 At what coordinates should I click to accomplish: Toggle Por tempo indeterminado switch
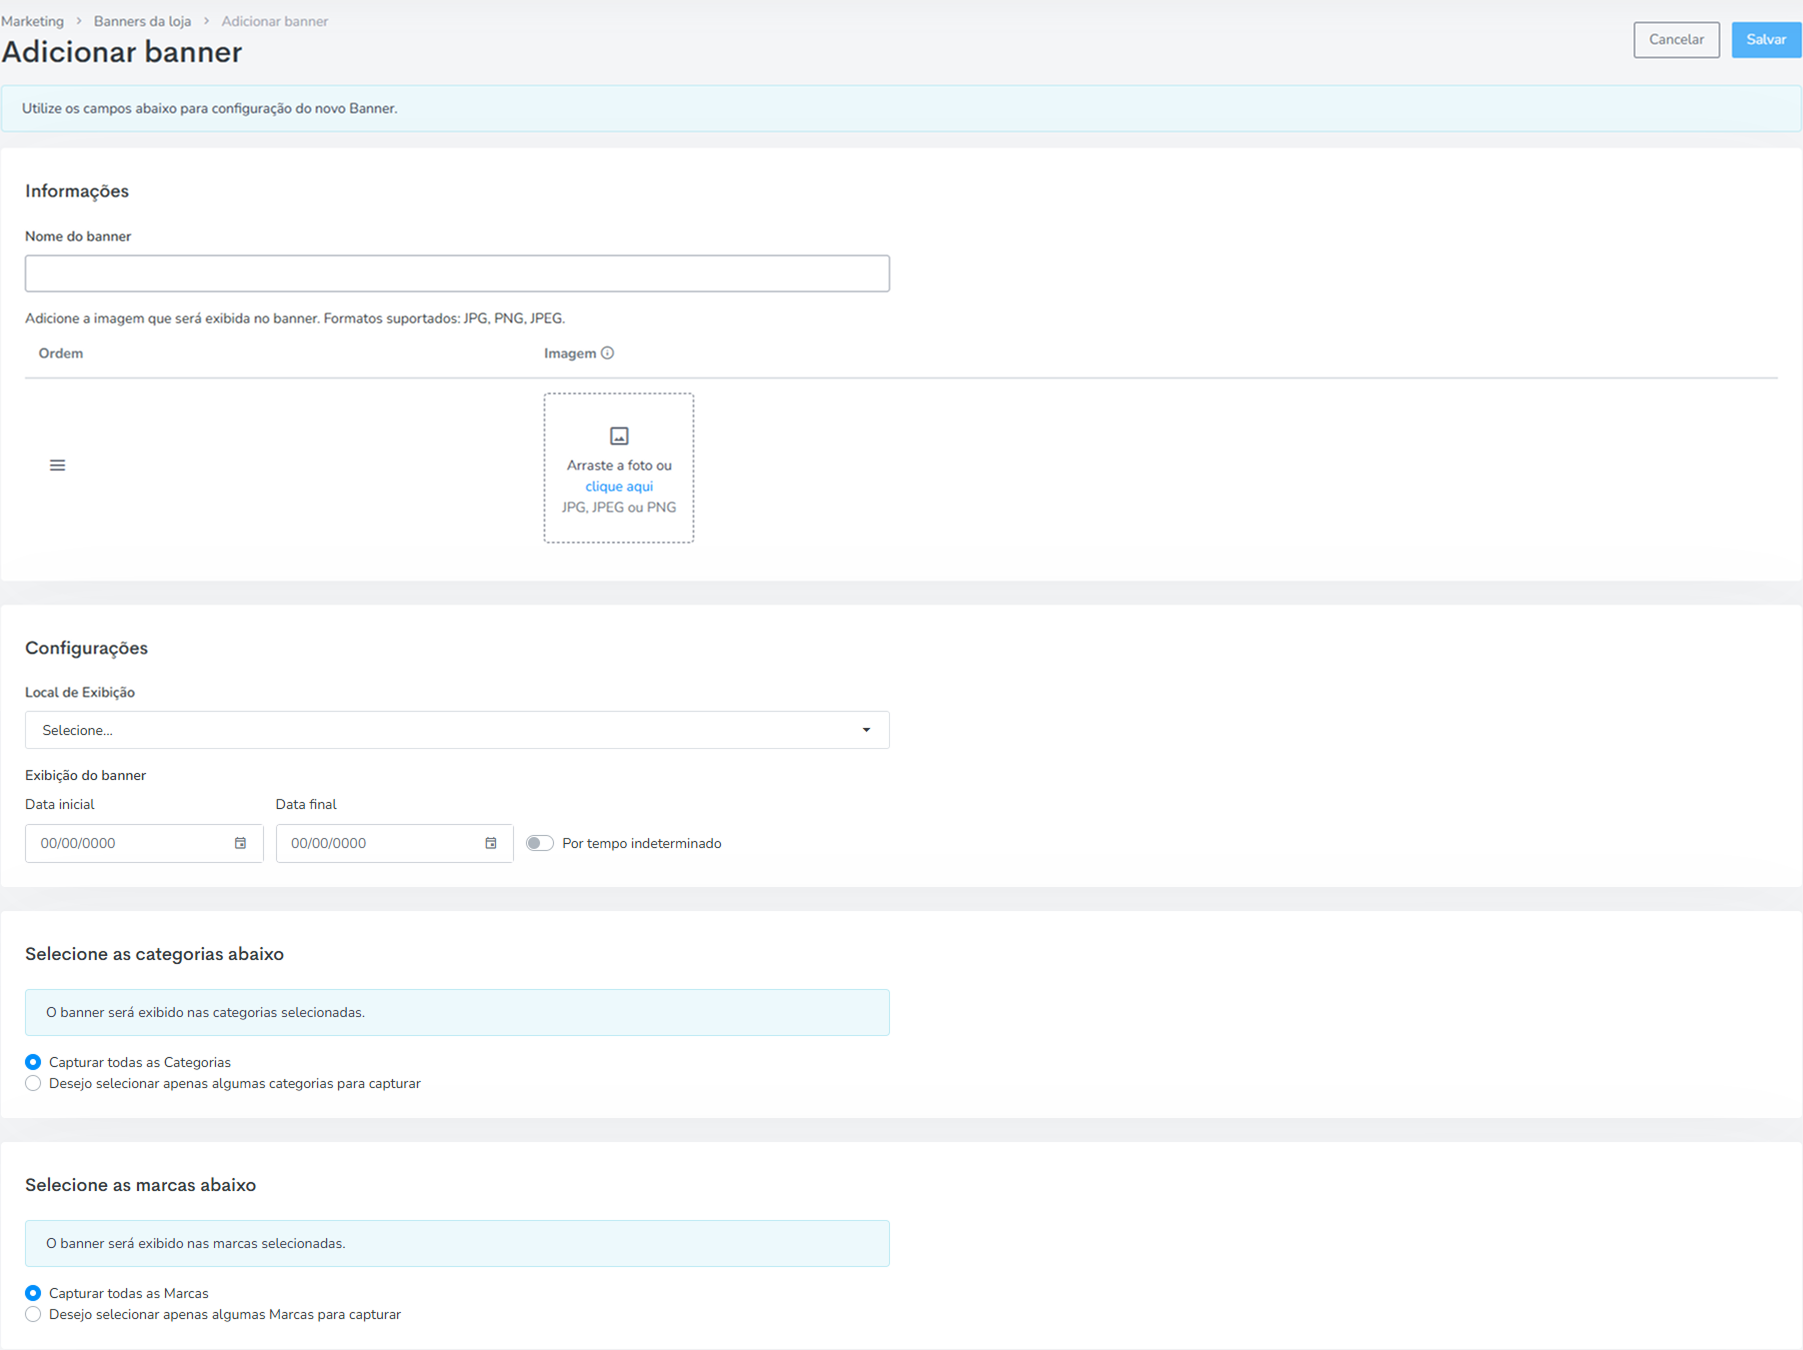(540, 843)
